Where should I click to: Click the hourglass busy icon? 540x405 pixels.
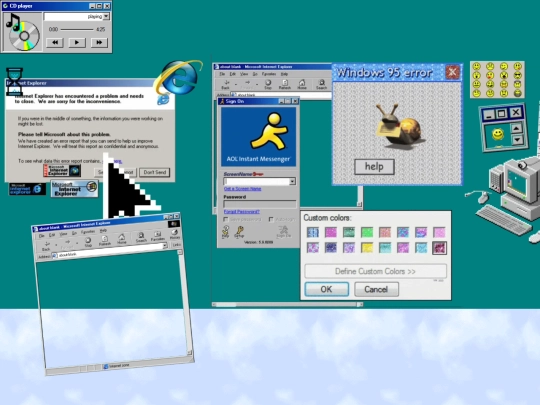coord(14,81)
